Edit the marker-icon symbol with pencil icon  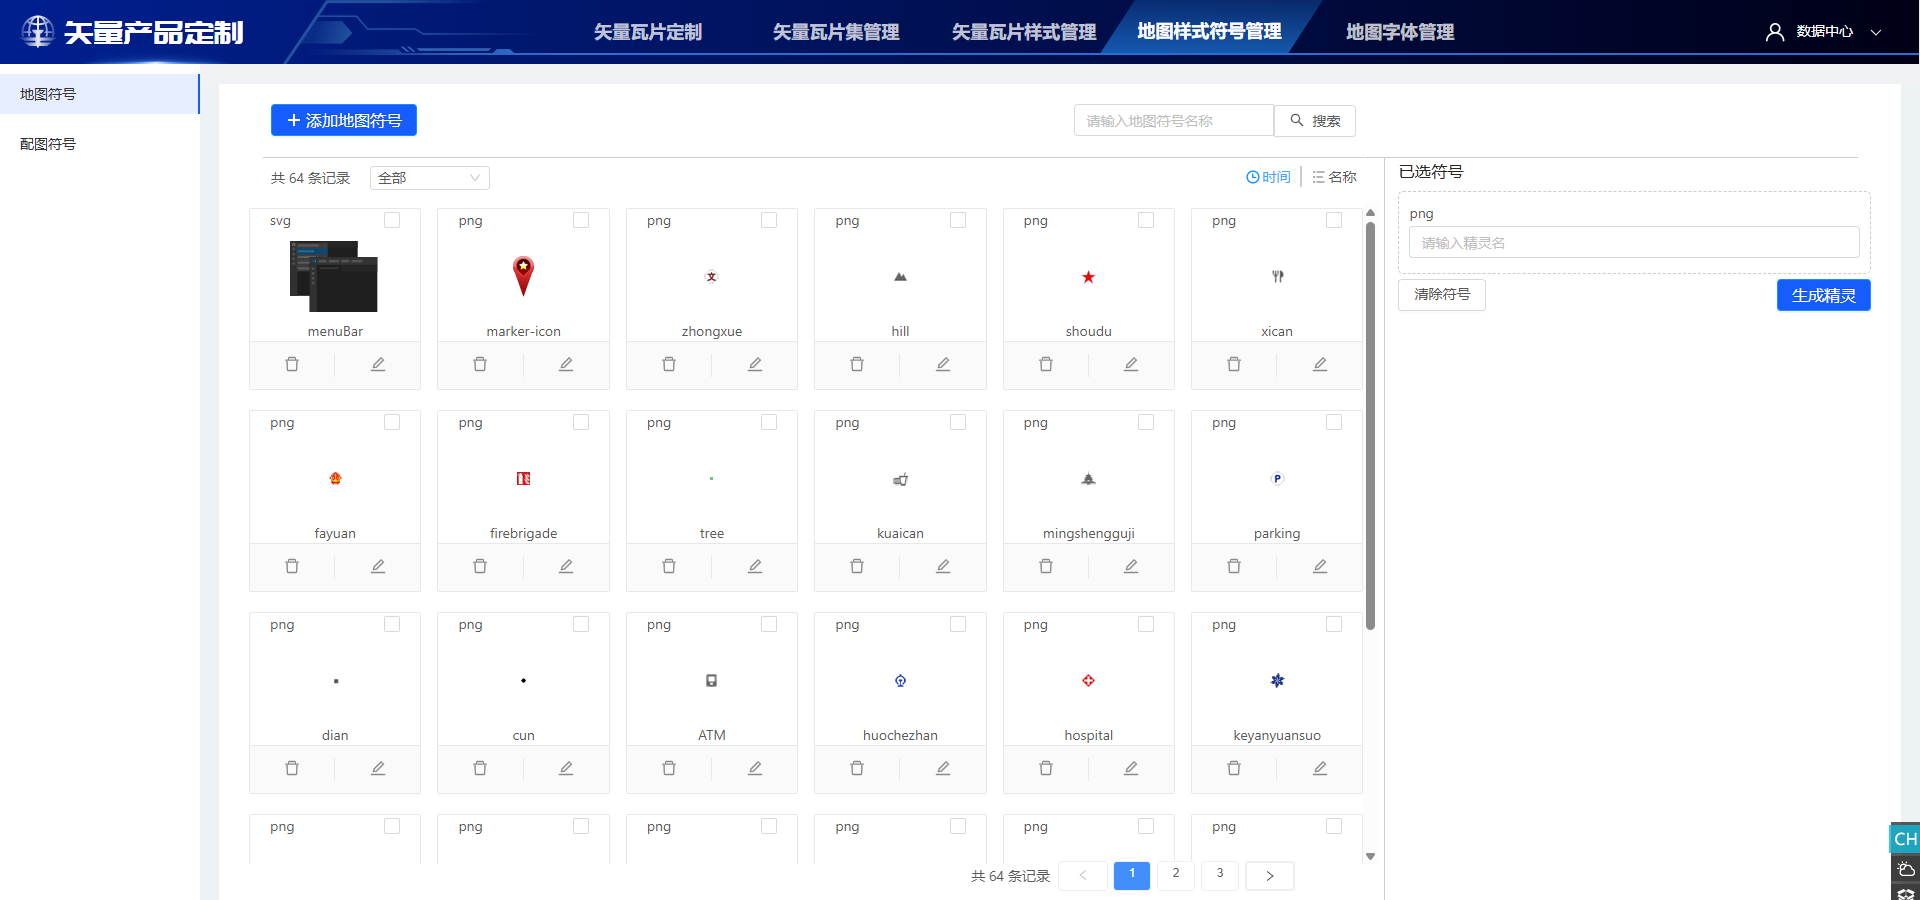tap(566, 364)
